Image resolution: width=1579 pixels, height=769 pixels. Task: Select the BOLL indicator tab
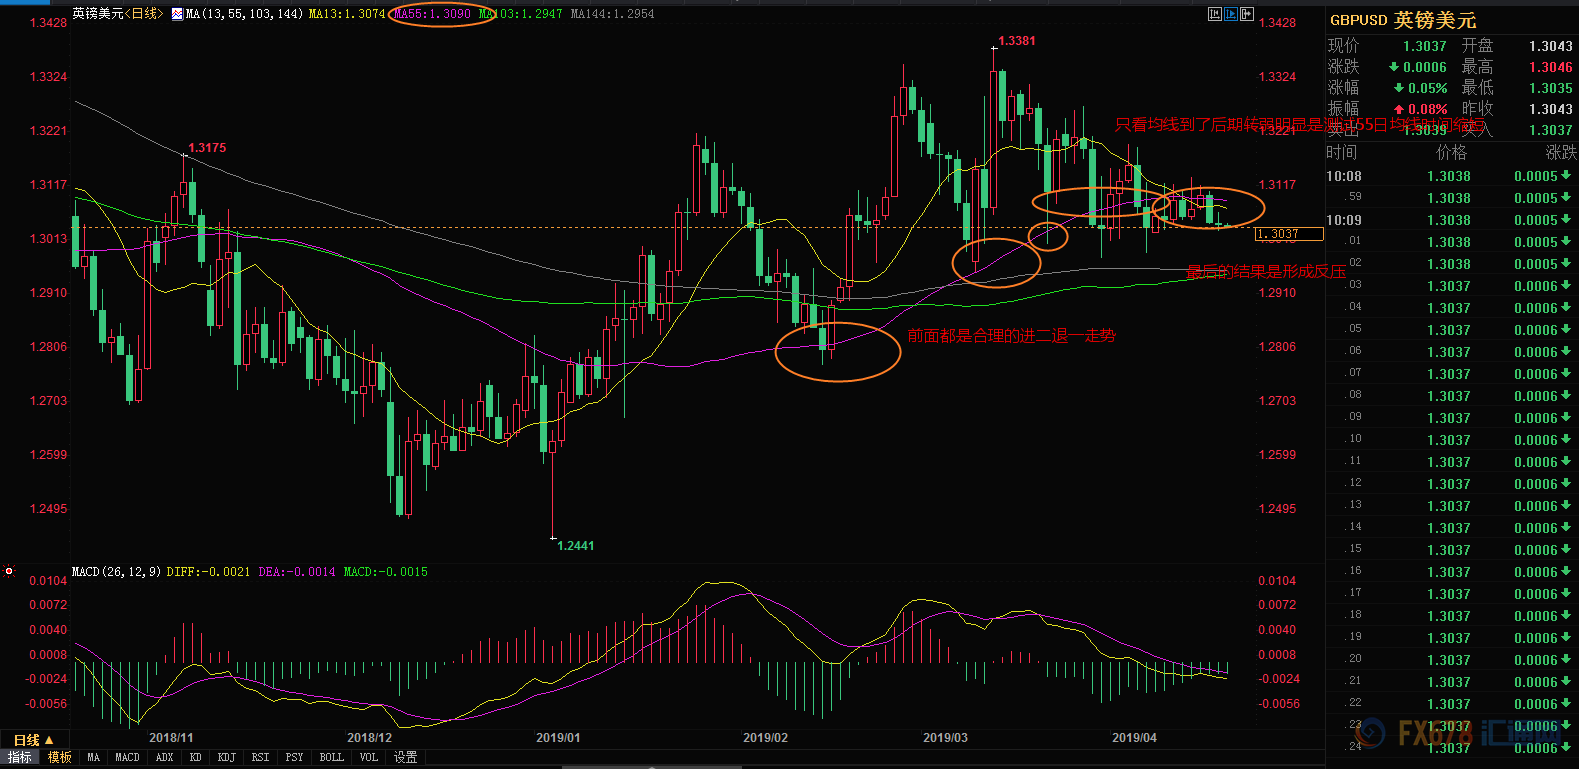[331, 758]
